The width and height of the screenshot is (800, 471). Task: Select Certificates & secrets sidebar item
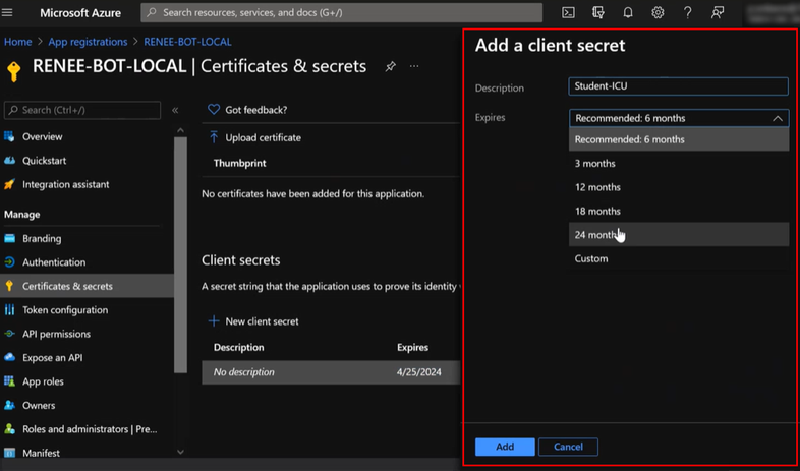pos(87,286)
